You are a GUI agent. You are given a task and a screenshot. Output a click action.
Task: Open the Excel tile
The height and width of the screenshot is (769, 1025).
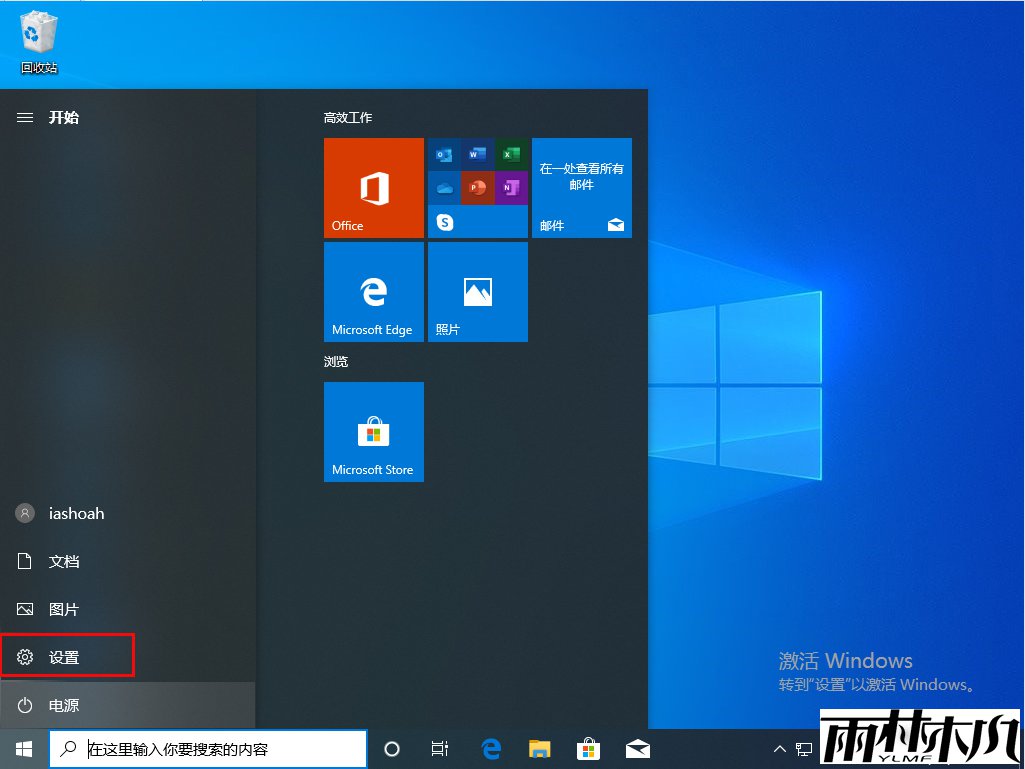(x=511, y=154)
